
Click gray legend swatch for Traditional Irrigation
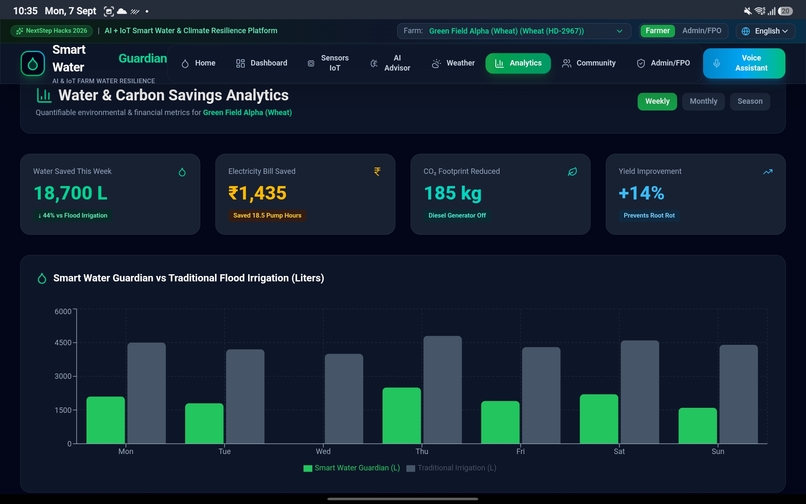click(x=410, y=469)
